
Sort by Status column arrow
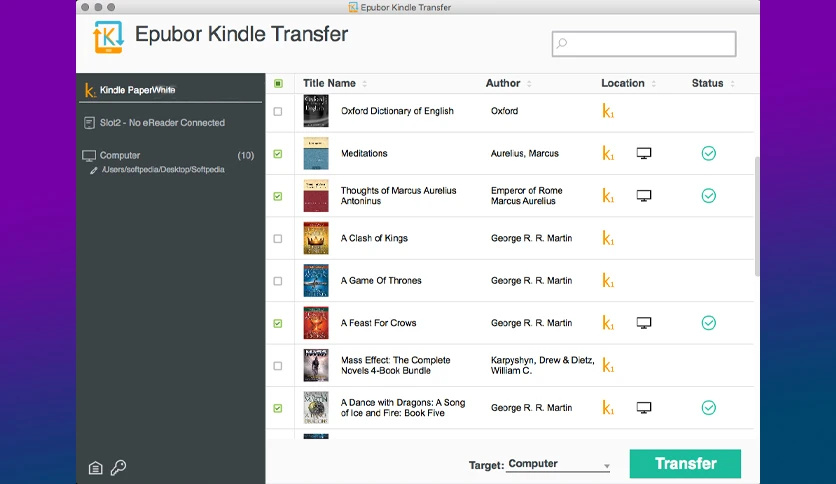[733, 84]
